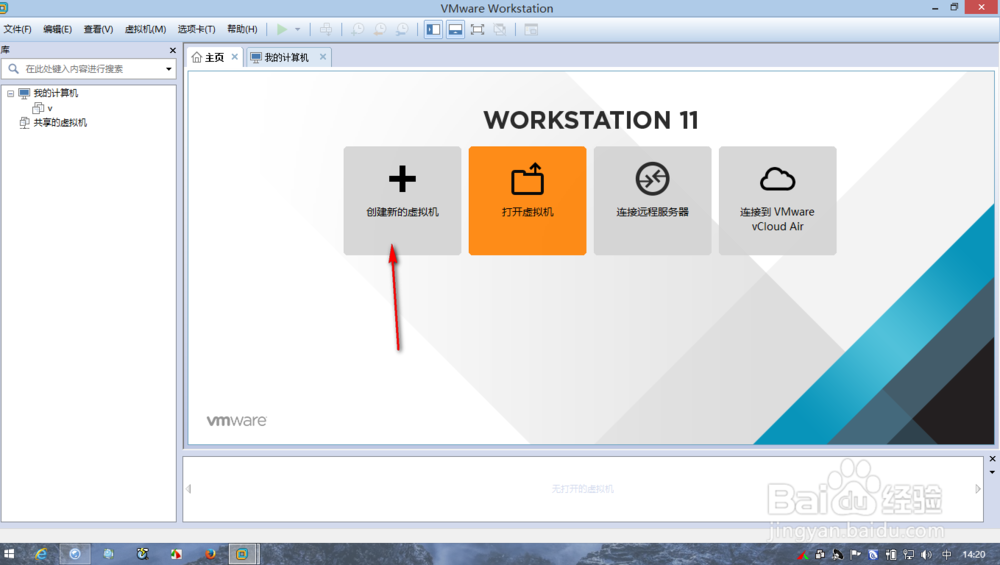Click the network icon in system tray

click(x=909, y=555)
